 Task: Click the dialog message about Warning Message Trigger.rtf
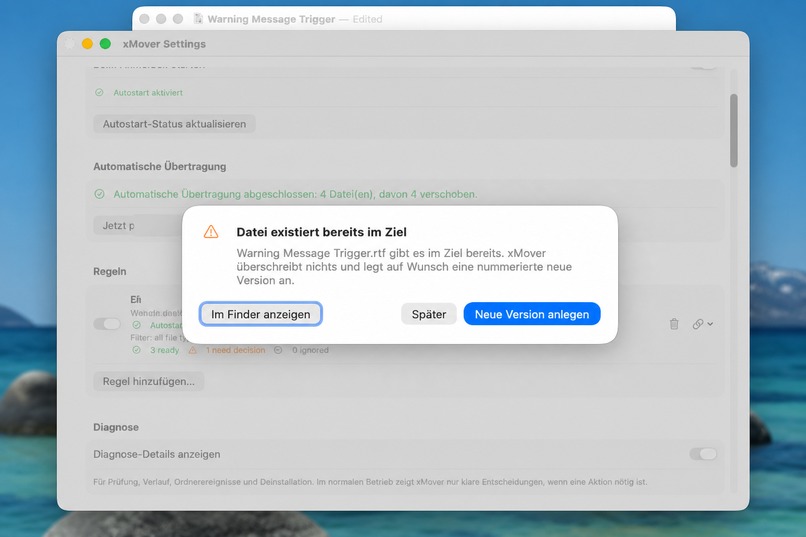[x=404, y=267]
